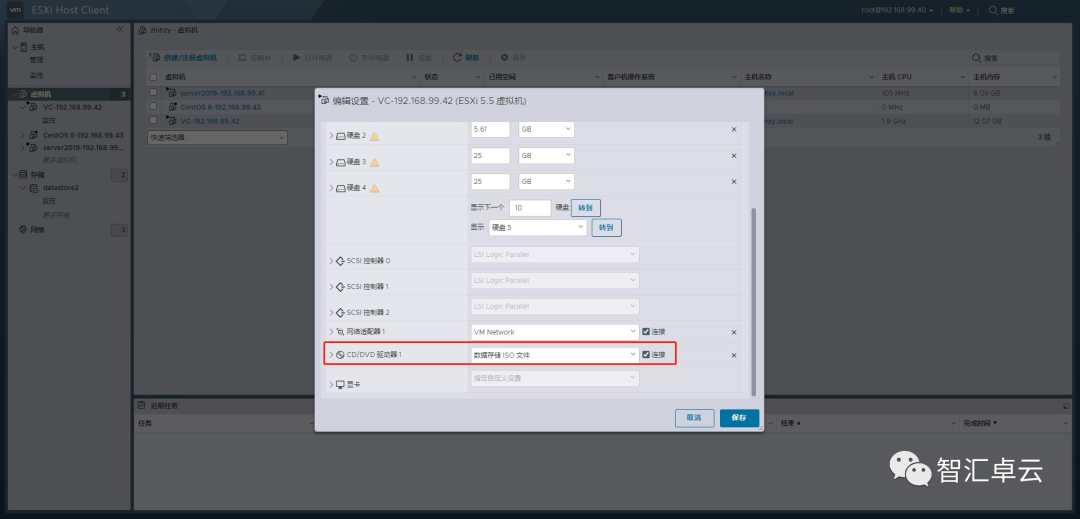Click the 创建/注册虚拟机 toolbar button
1080x519 pixels.
tap(183, 58)
